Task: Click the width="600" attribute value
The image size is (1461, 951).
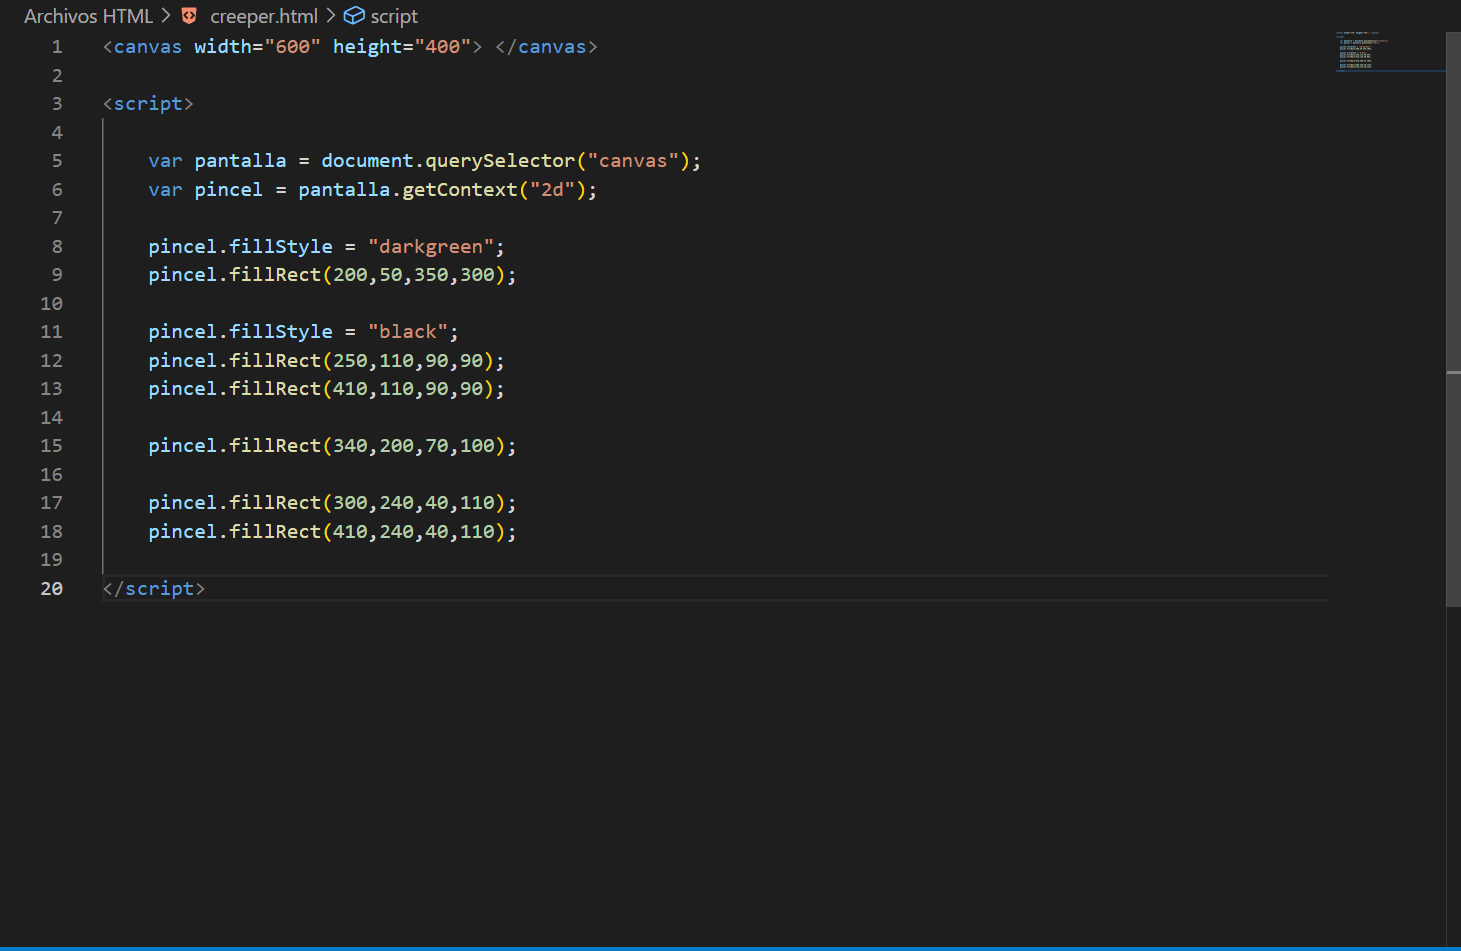Action: click(x=292, y=47)
